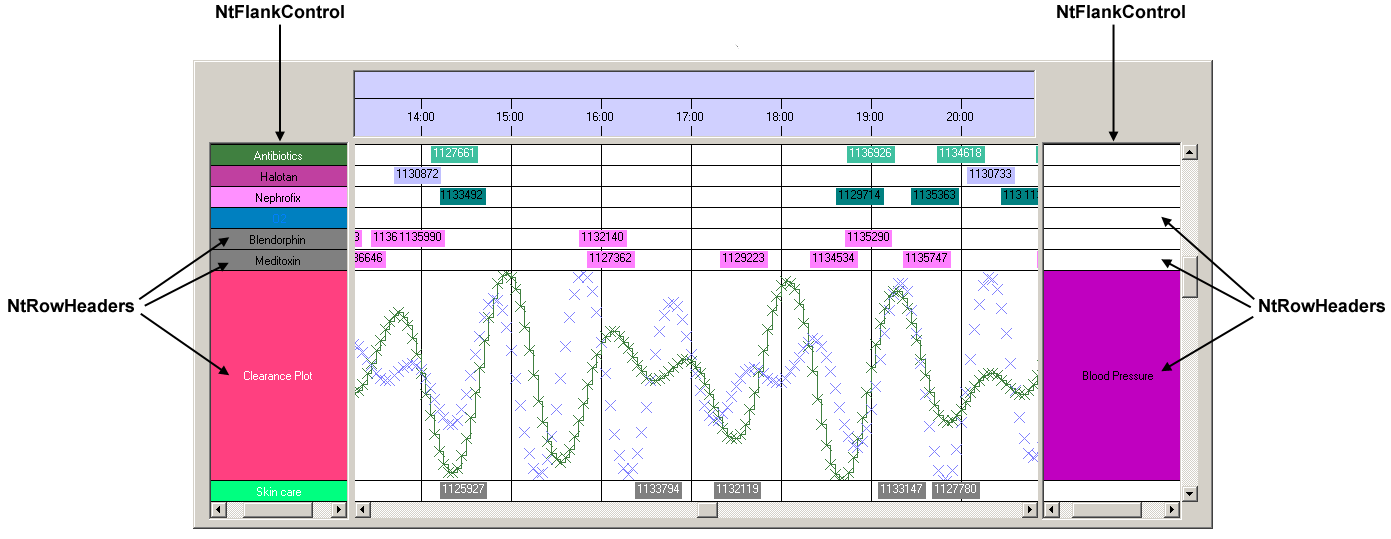Select event 1133794 in the Skin care row
Viewport: 1391px width, 539px height.
658,490
